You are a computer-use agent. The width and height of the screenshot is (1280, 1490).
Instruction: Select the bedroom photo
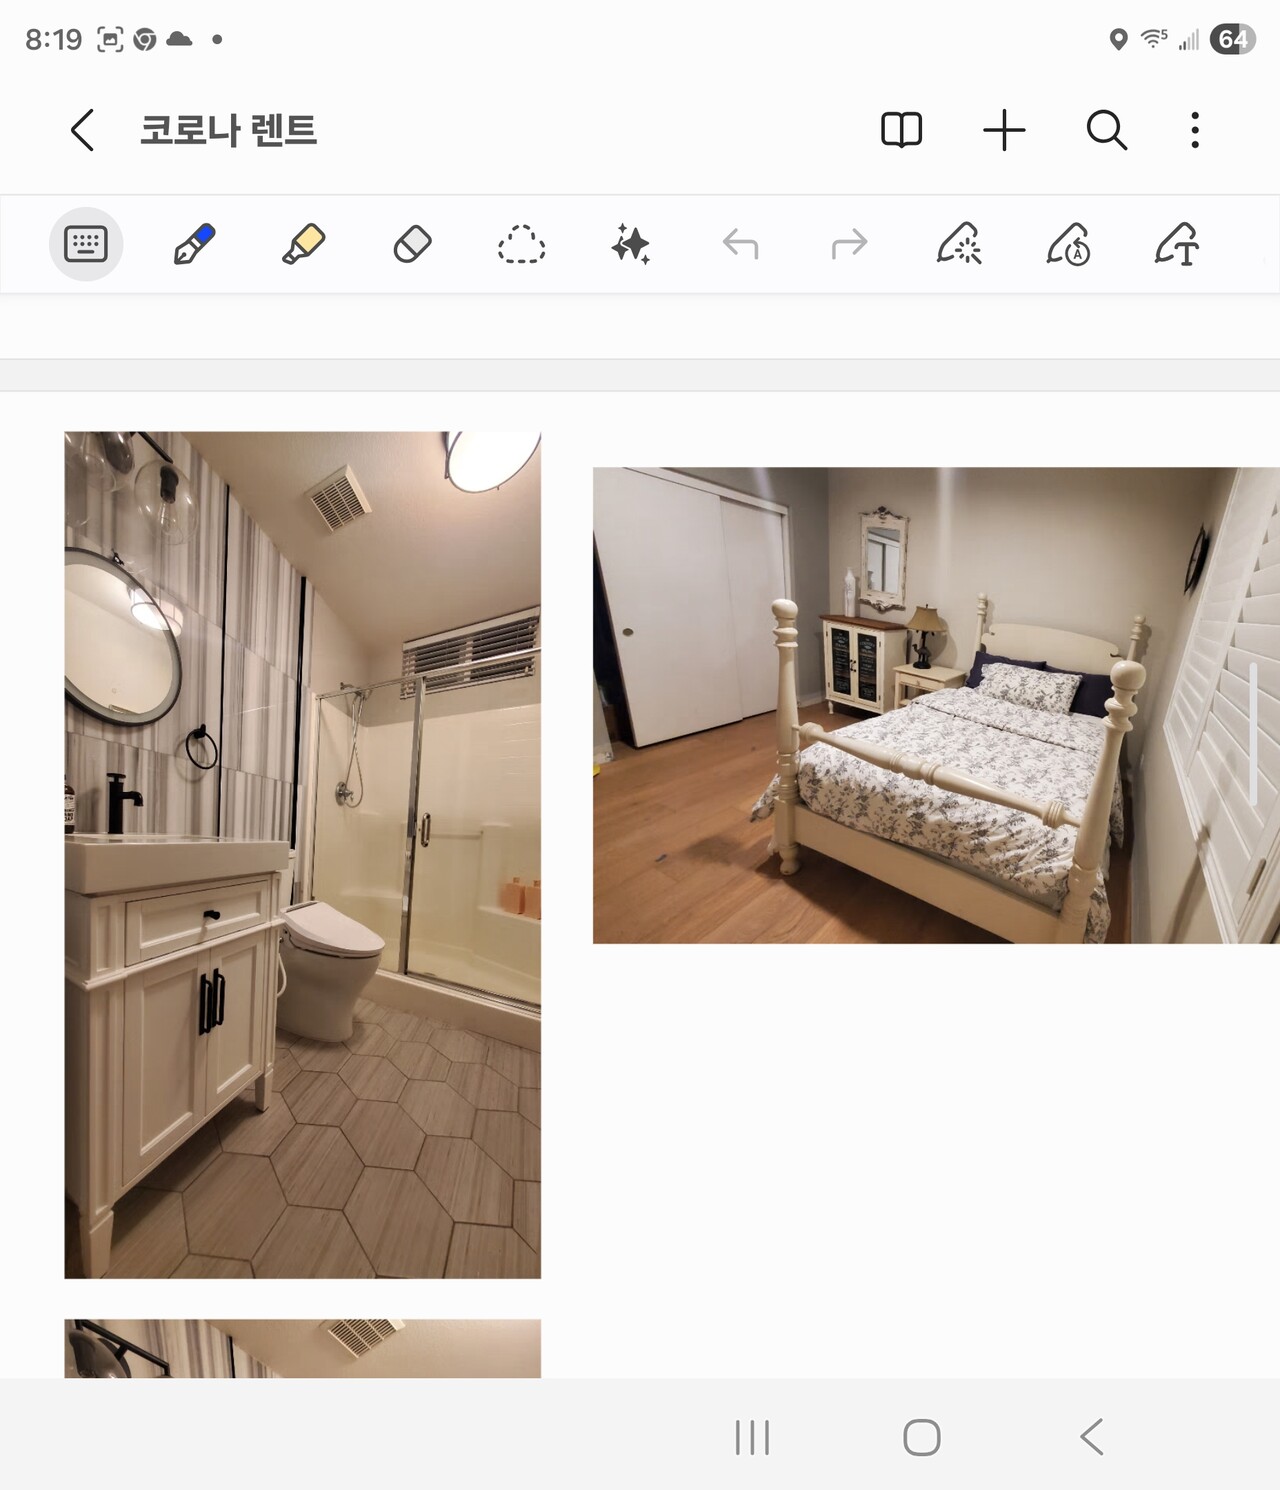[x=935, y=705]
